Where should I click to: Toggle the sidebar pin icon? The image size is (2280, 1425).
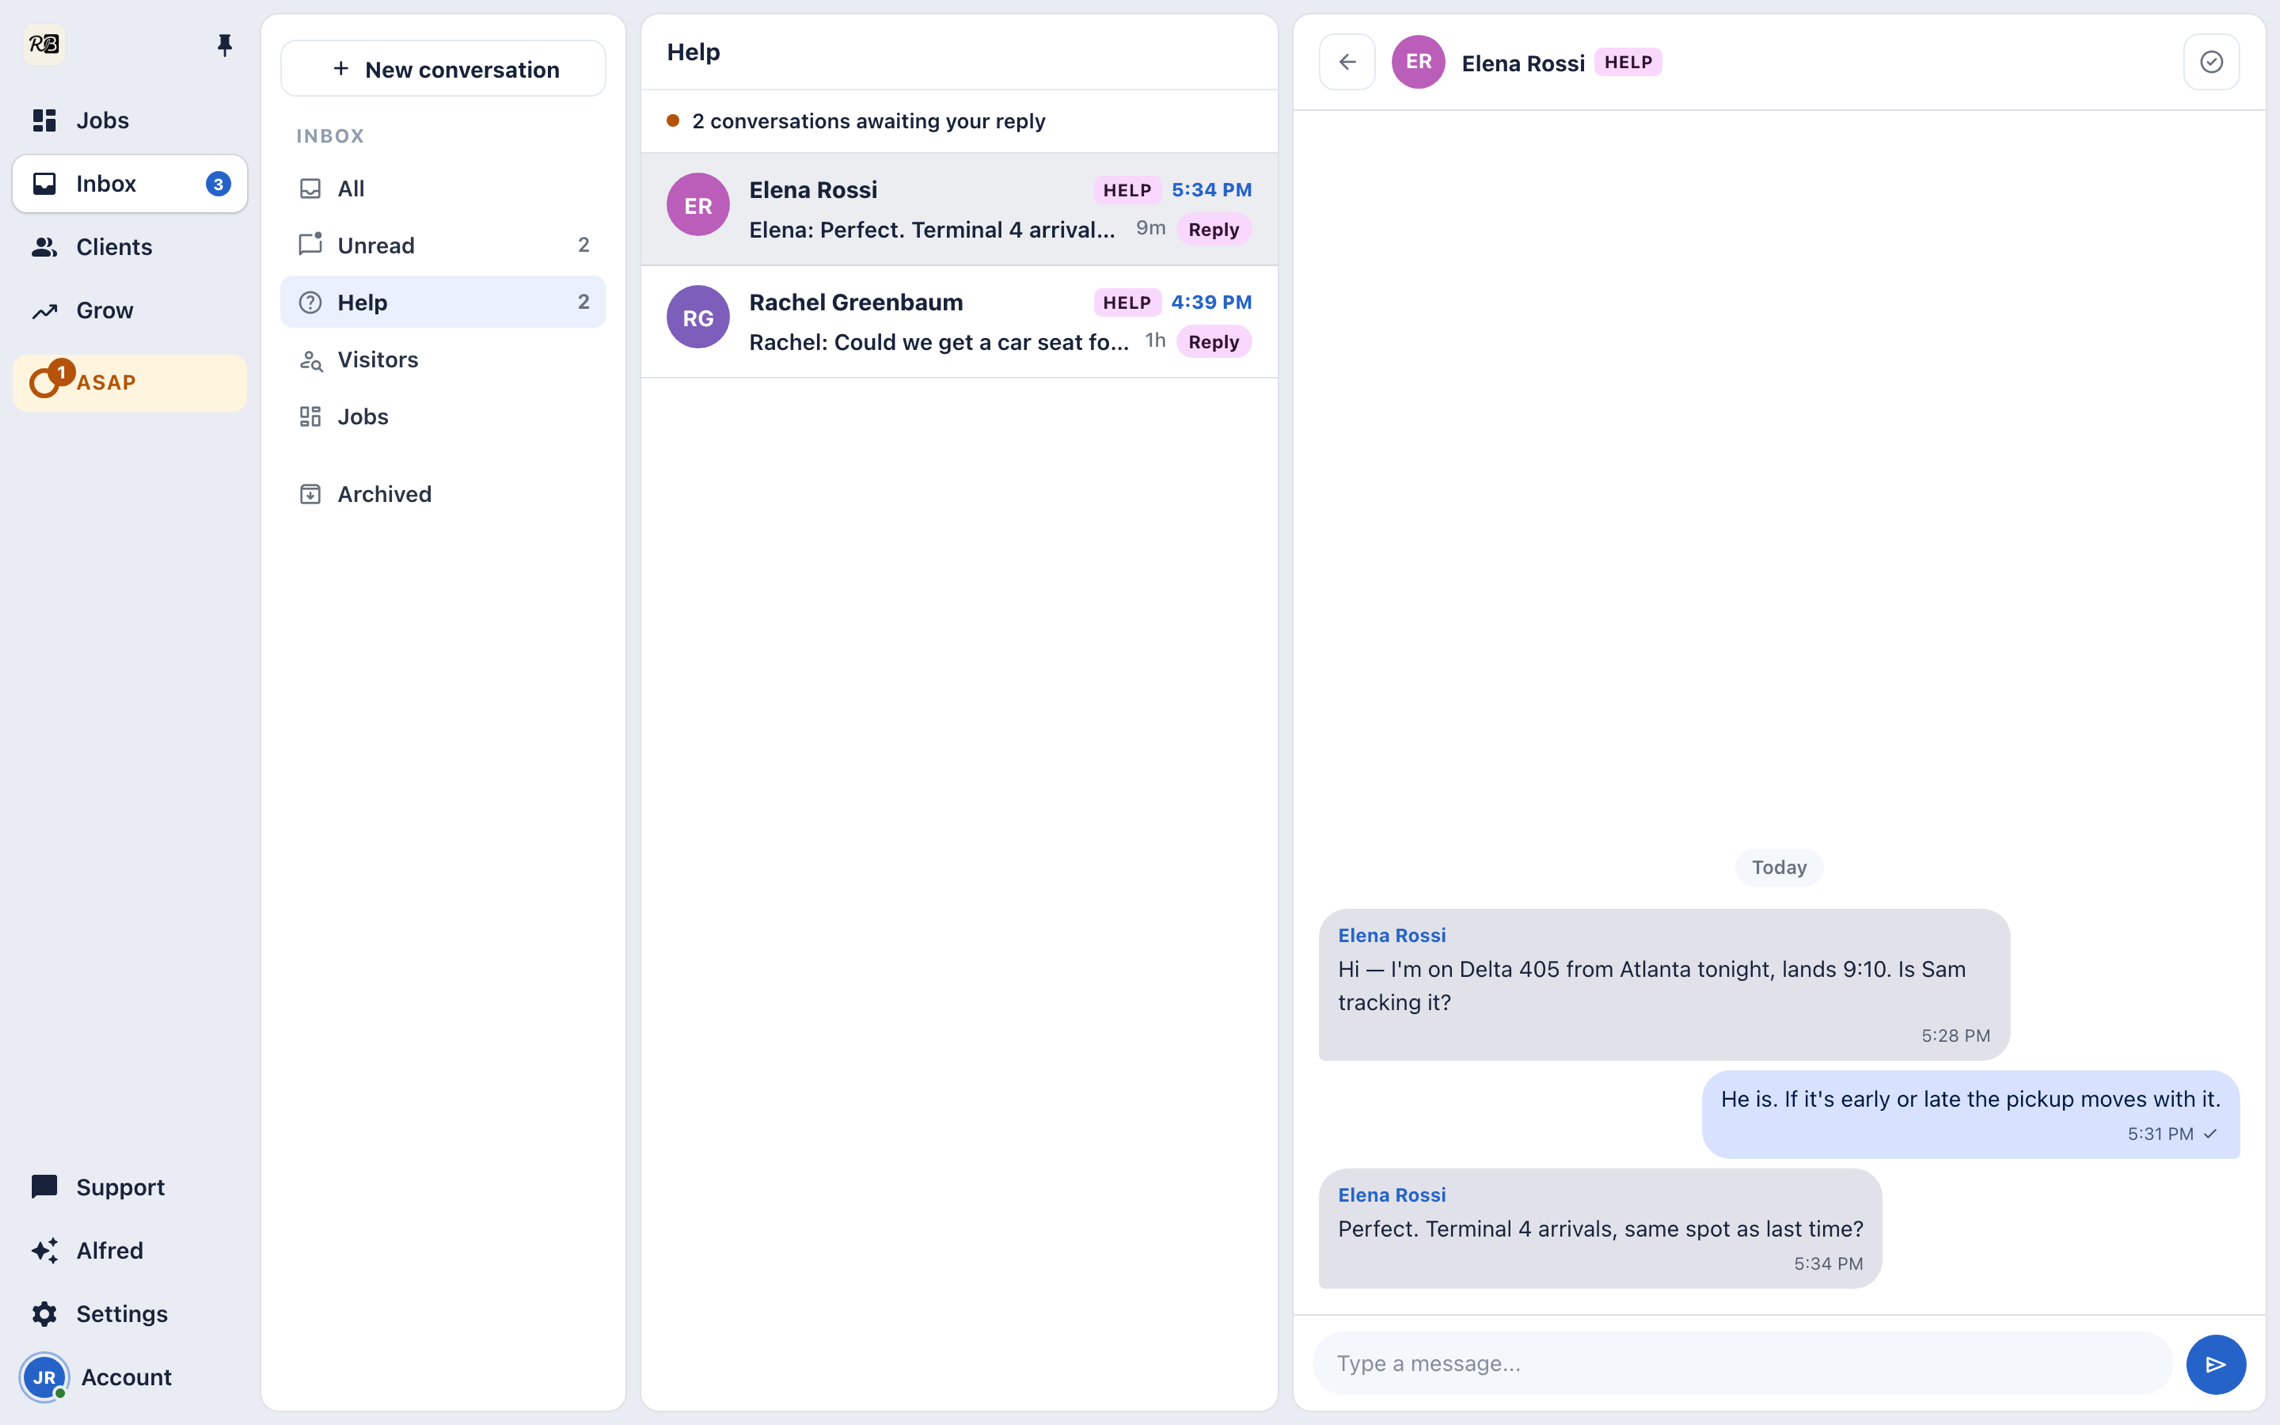point(224,45)
